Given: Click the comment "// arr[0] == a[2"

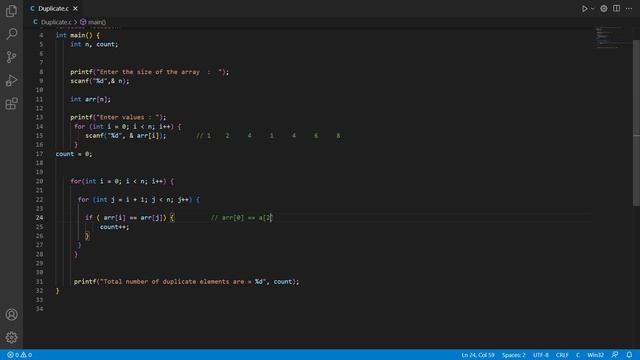Looking at the screenshot, I should tap(241, 218).
